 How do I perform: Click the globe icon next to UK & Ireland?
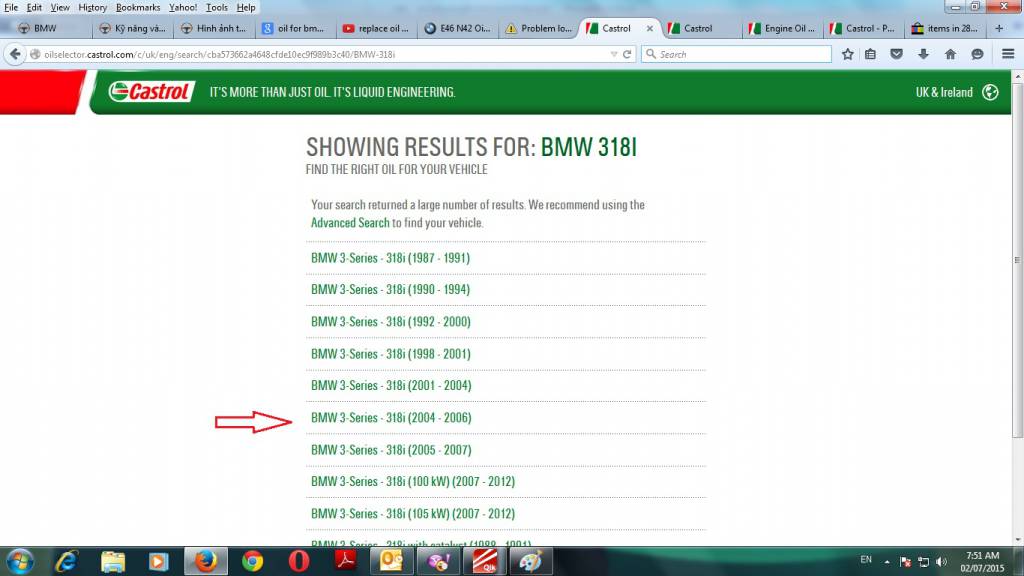pos(990,92)
